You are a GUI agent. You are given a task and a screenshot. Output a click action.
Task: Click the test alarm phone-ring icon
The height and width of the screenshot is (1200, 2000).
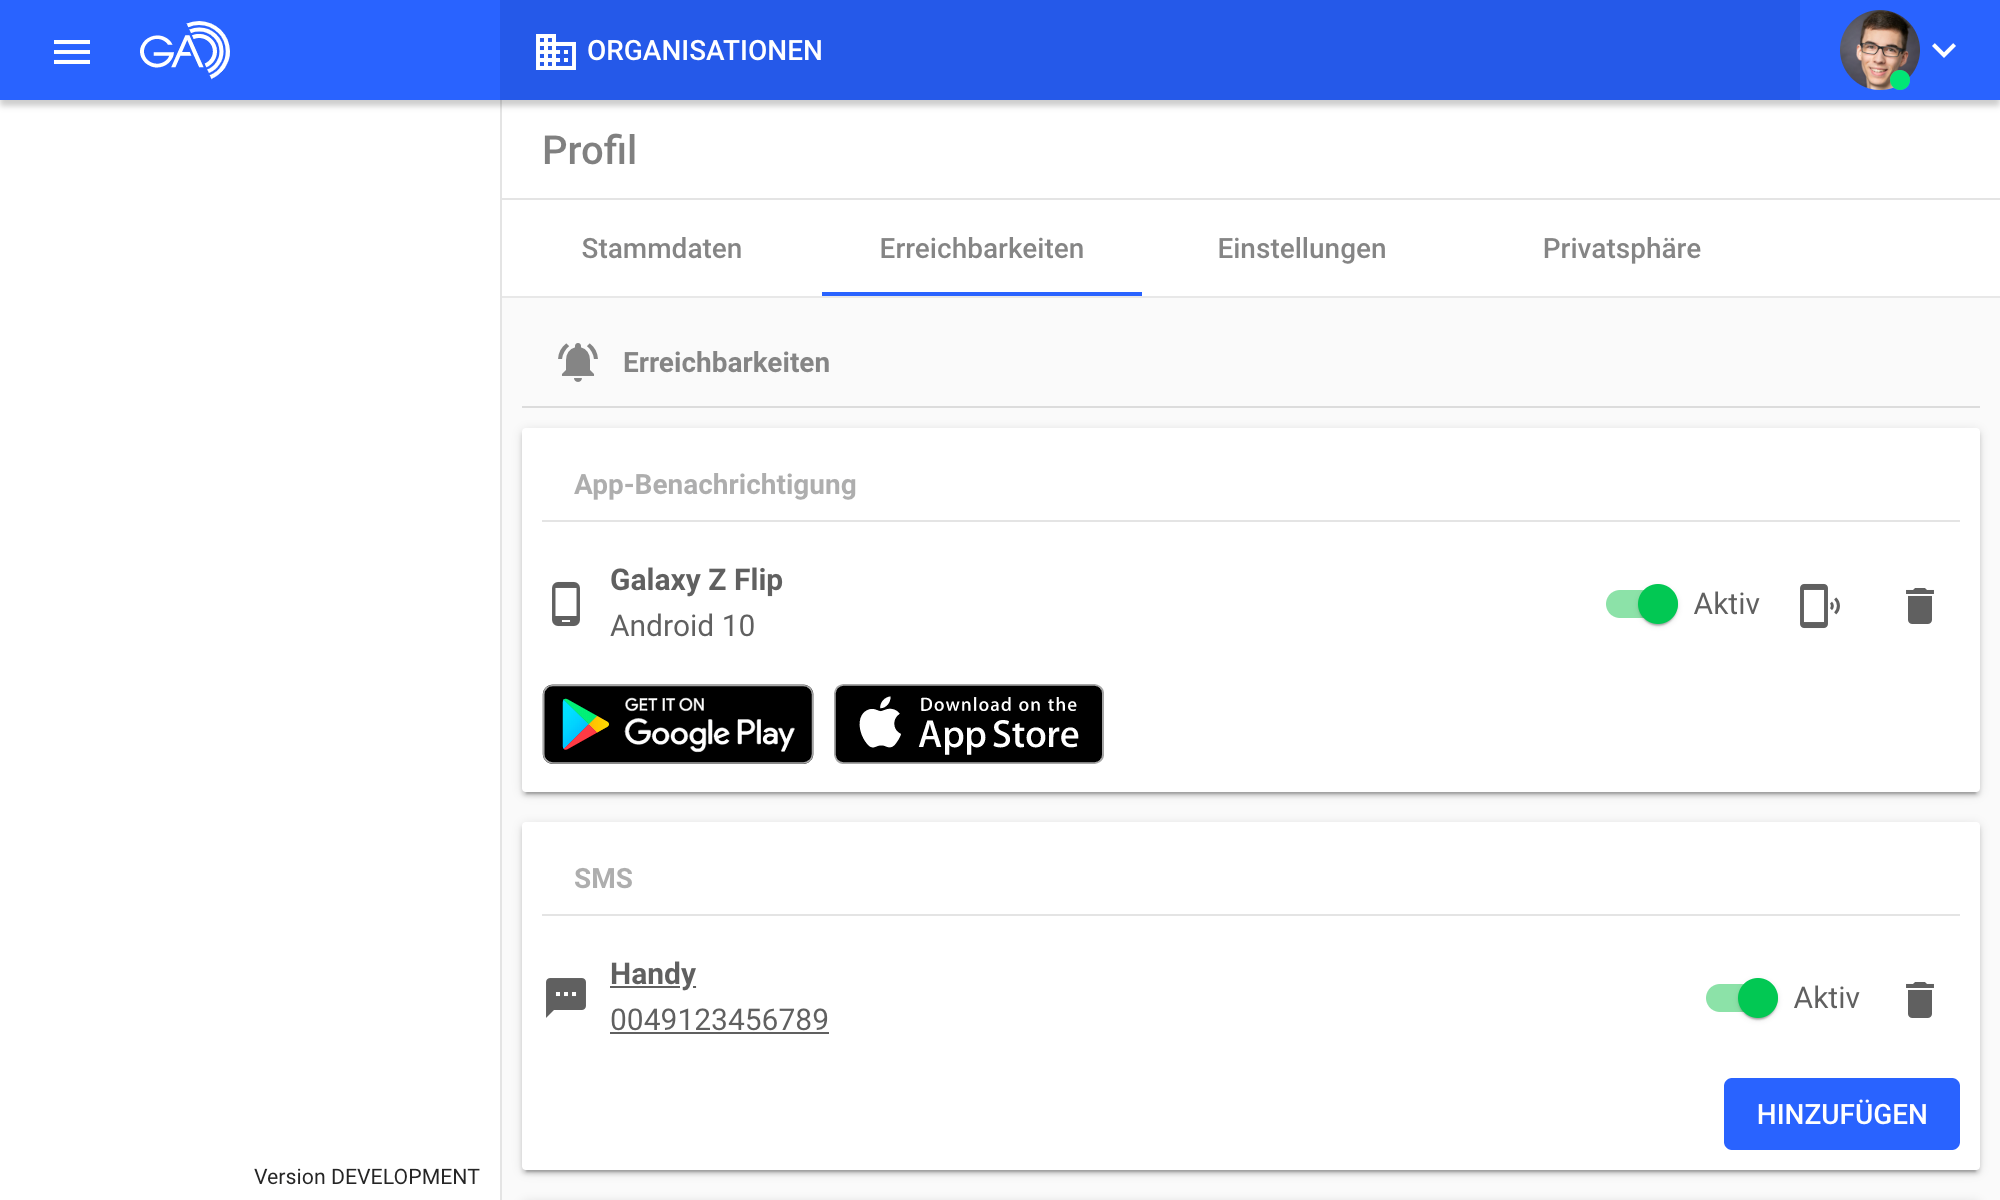(x=1819, y=605)
